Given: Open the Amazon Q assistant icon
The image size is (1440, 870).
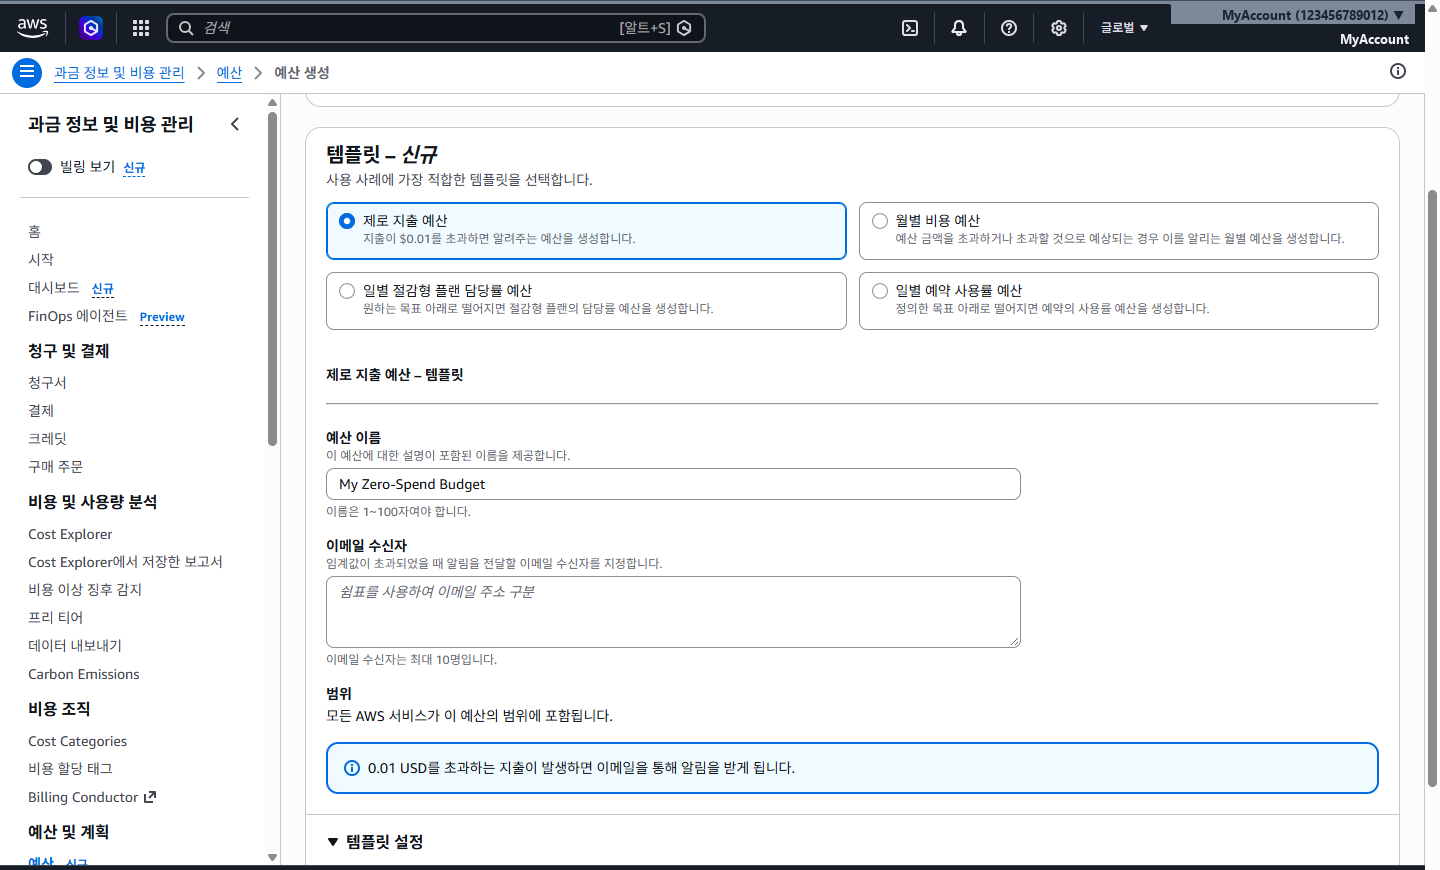Looking at the screenshot, I should coord(91,28).
